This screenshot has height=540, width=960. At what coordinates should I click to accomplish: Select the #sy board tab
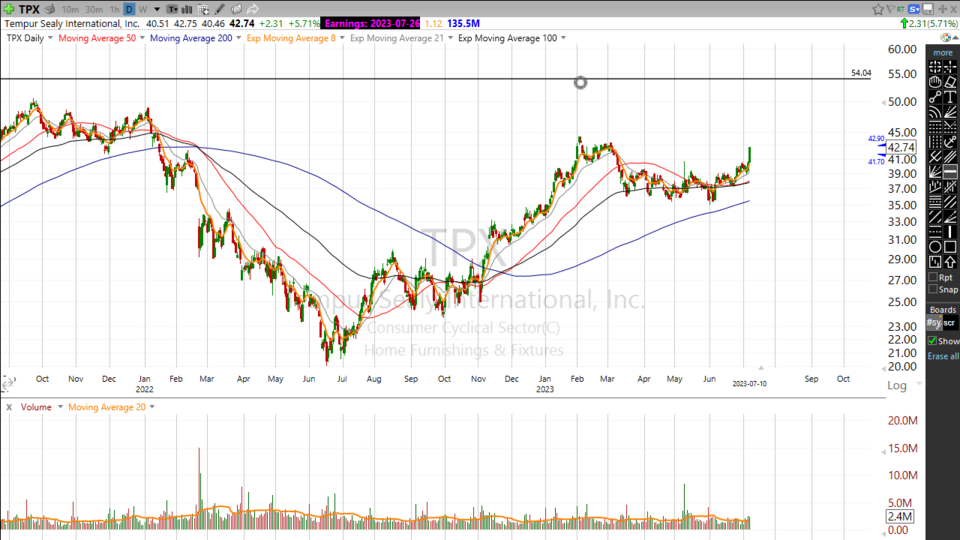(x=934, y=323)
